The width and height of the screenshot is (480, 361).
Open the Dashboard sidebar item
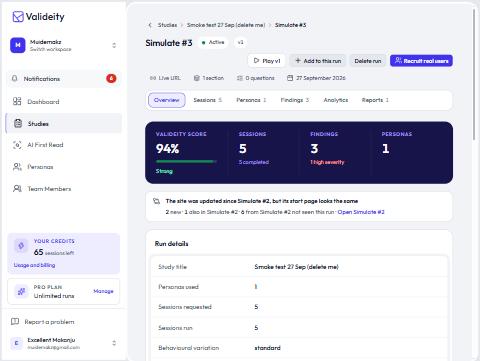64,102
